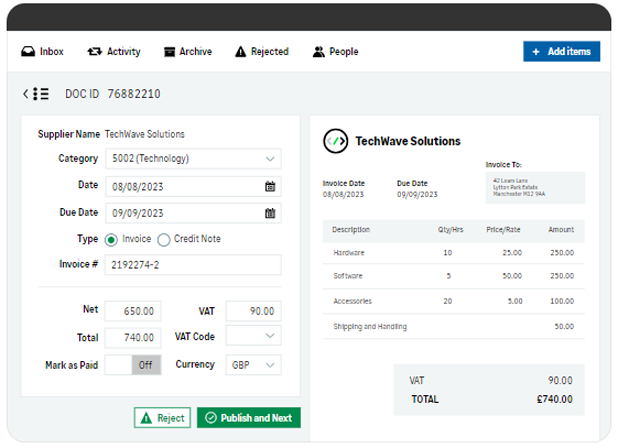Toggle the Mark as Paid switch

tap(133, 365)
